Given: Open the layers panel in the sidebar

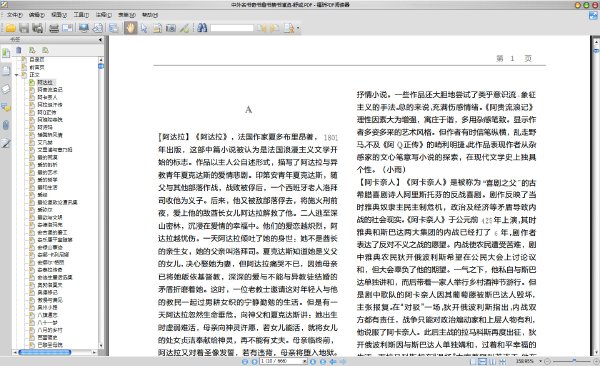Looking at the screenshot, I should 6,89.
